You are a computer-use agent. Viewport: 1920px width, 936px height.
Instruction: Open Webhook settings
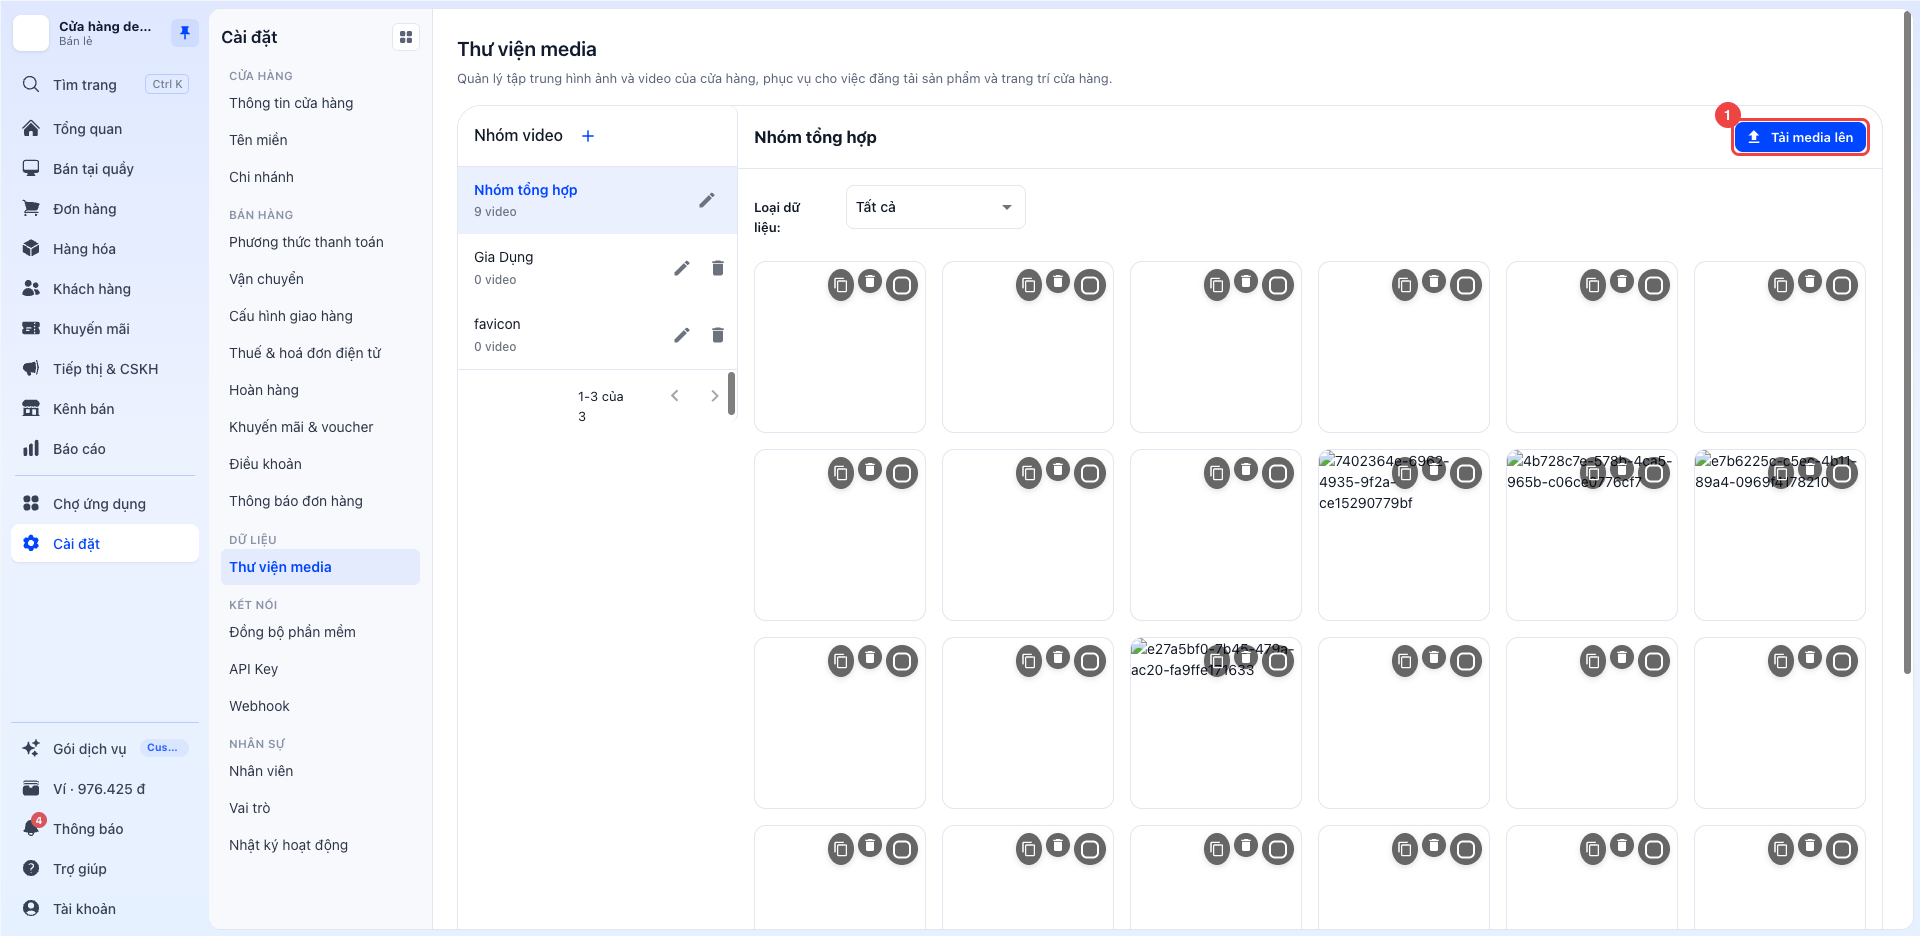pyautogui.click(x=320, y=706)
